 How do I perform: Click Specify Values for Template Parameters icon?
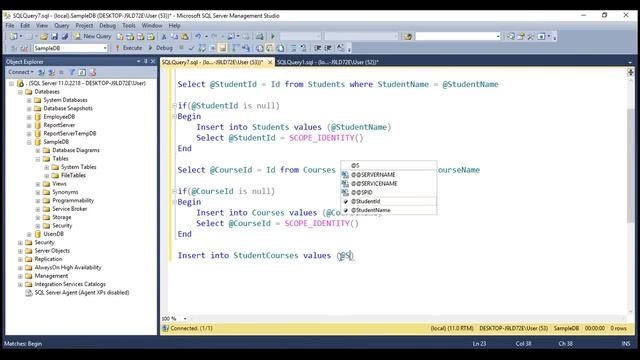coord(340,48)
